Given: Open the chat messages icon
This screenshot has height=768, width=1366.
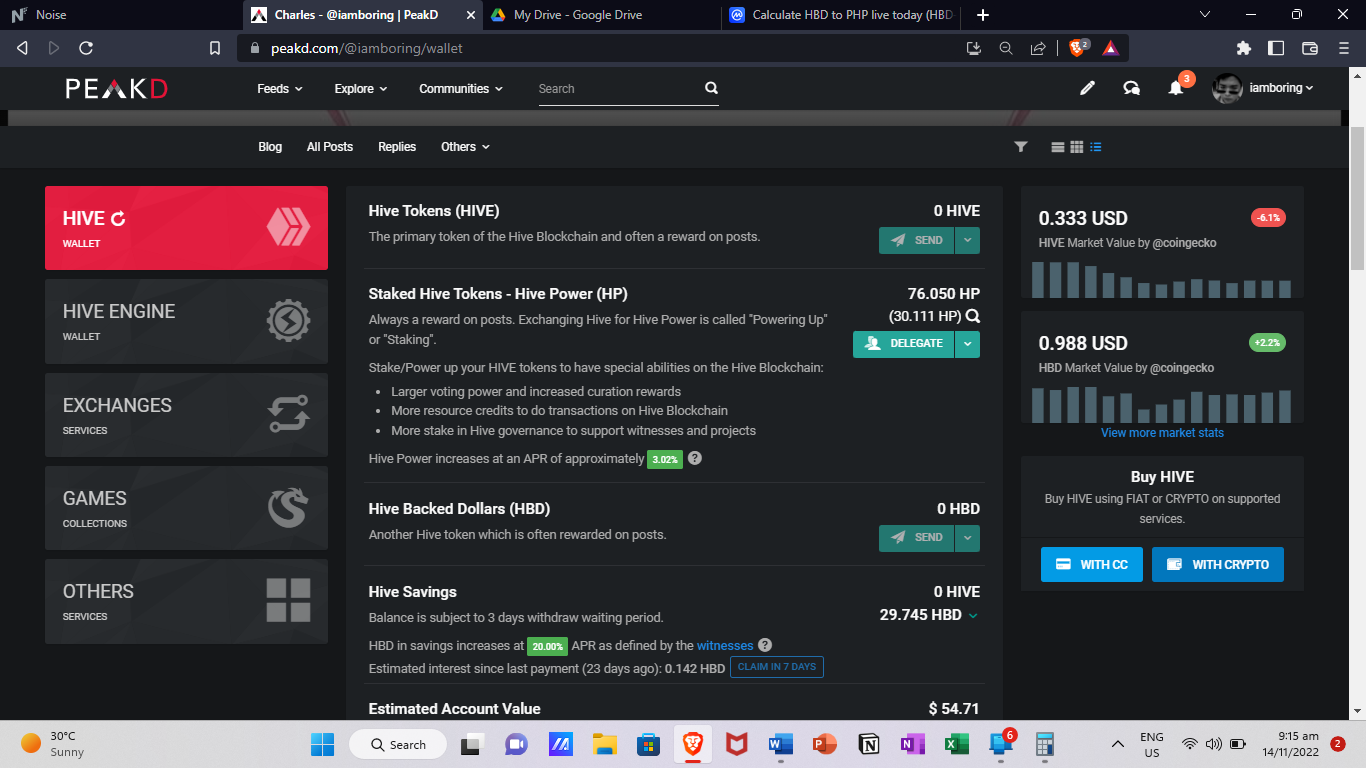Looking at the screenshot, I should click(1131, 88).
